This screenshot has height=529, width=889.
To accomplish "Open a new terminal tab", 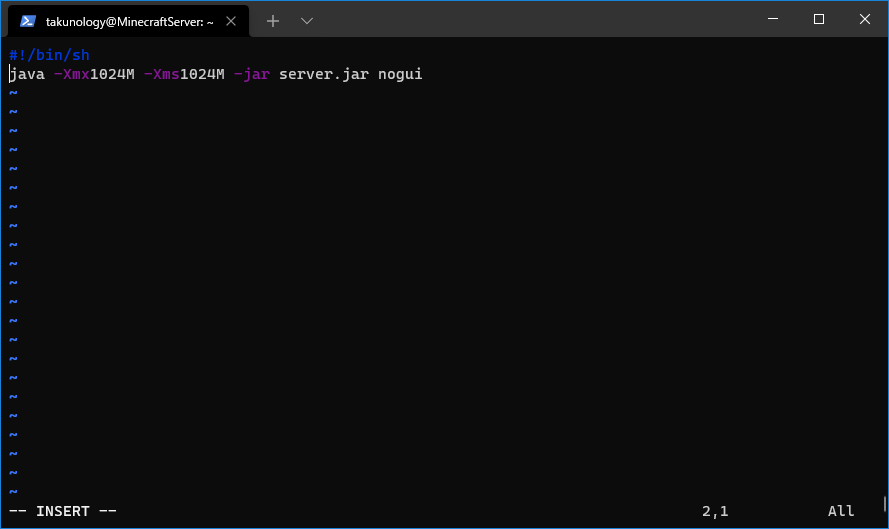I will coord(273,21).
